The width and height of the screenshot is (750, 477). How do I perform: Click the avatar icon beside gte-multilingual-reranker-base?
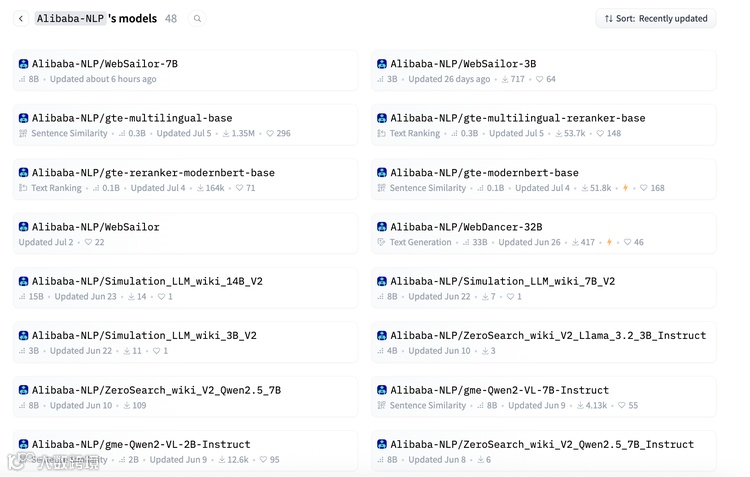point(381,118)
